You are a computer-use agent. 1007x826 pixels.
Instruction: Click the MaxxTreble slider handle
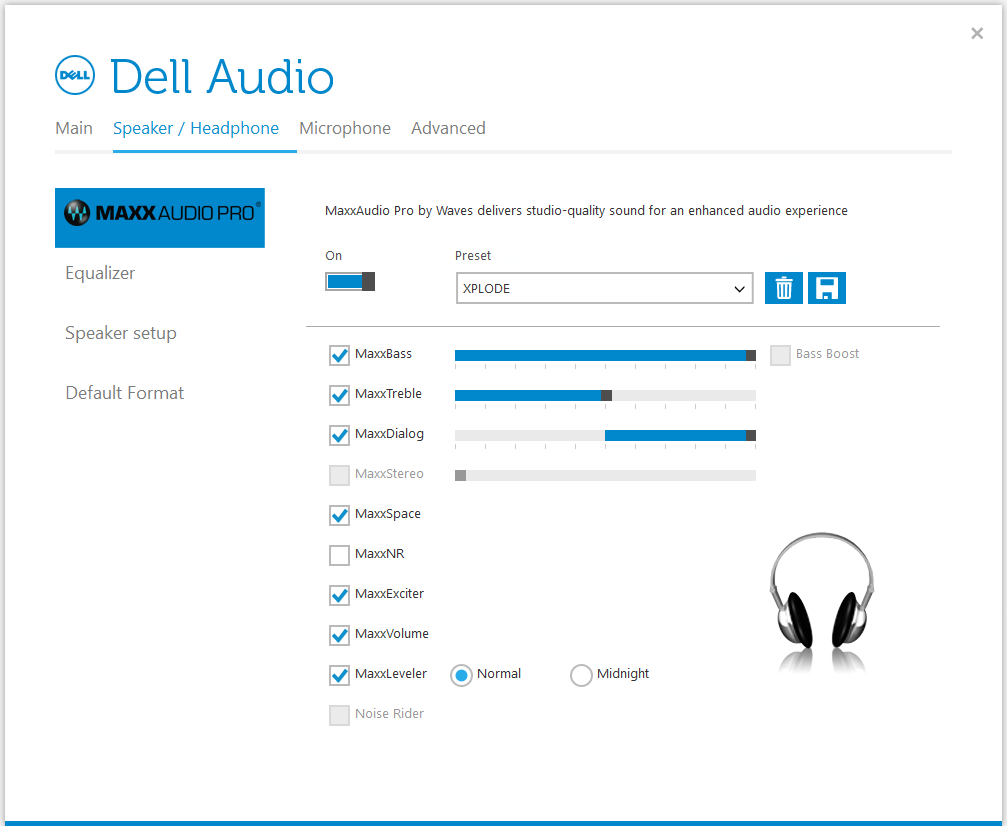(x=606, y=395)
